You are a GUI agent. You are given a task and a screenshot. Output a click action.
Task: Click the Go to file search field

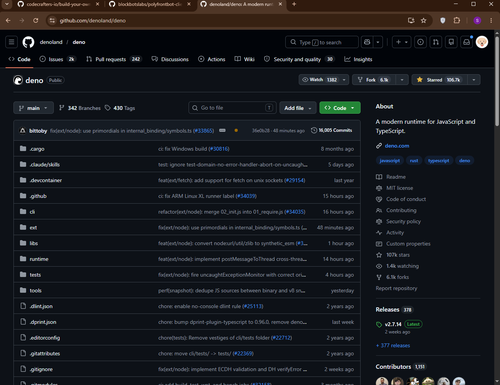point(232,108)
